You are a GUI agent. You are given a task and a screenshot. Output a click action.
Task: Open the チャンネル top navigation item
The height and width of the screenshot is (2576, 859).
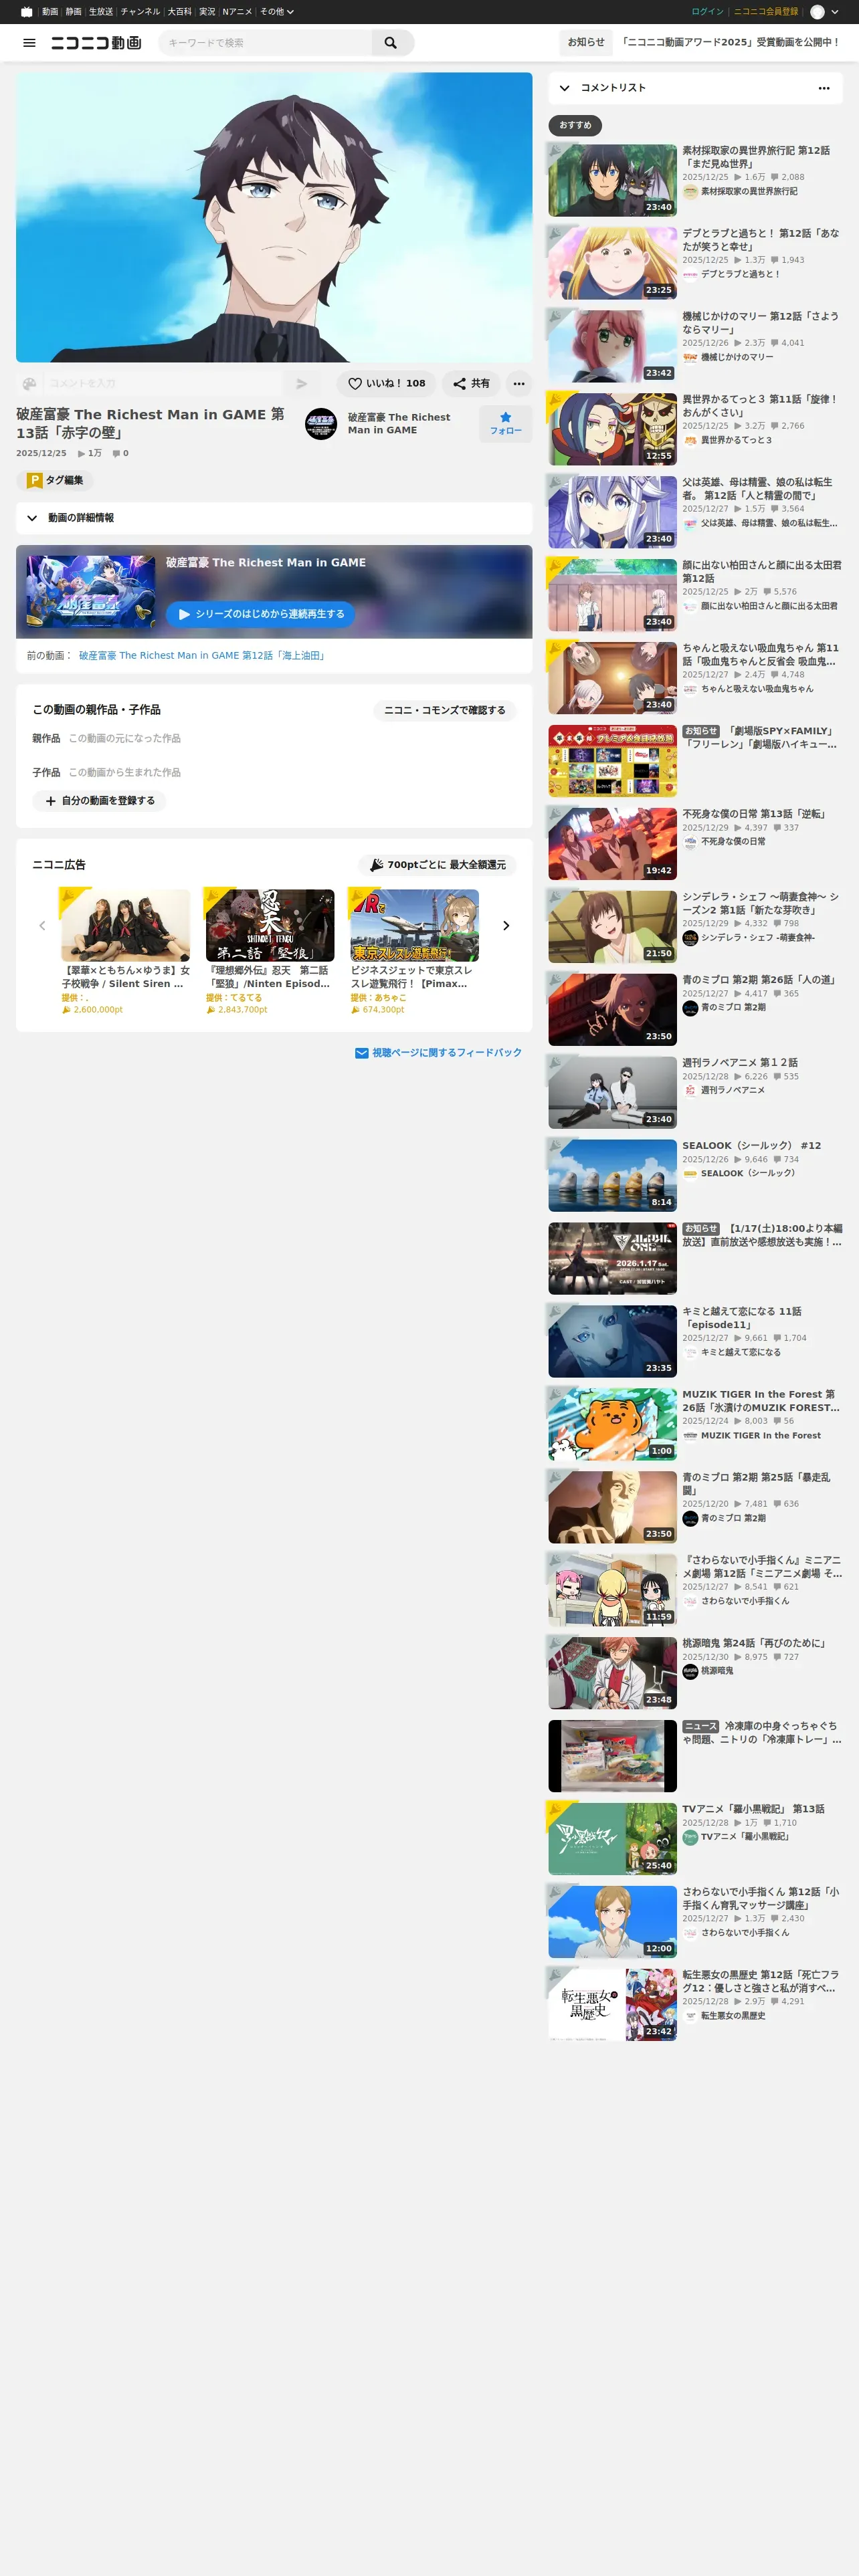(x=140, y=12)
